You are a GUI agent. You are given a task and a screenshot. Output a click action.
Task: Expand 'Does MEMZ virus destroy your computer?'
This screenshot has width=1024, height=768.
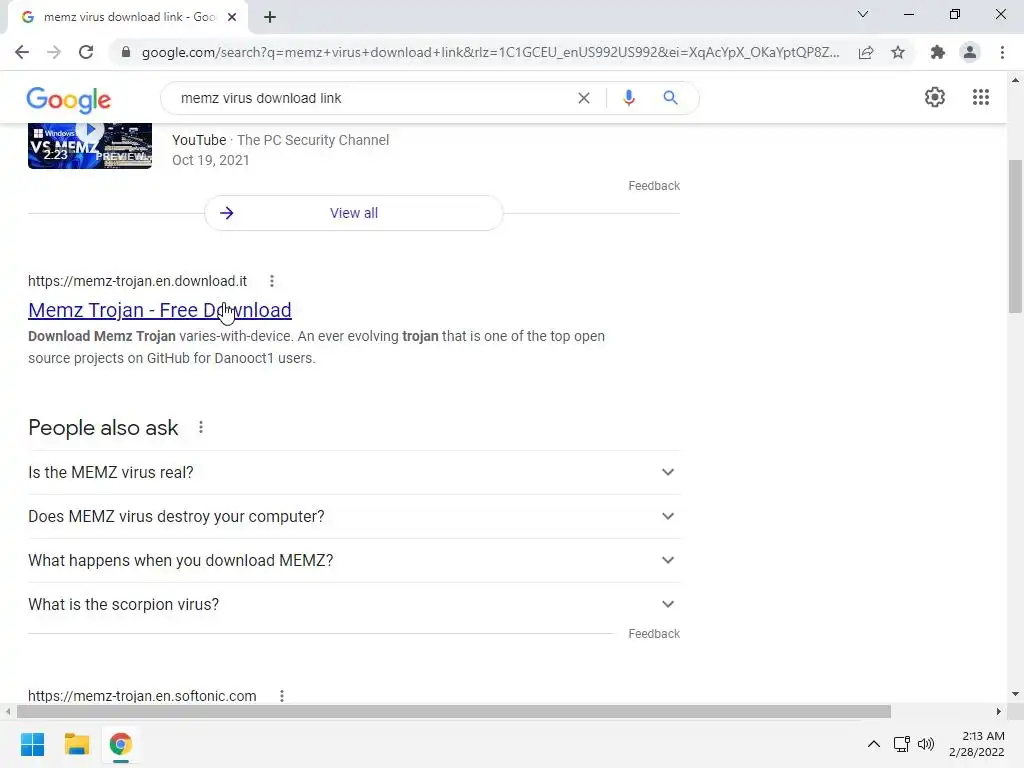tap(354, 517)
